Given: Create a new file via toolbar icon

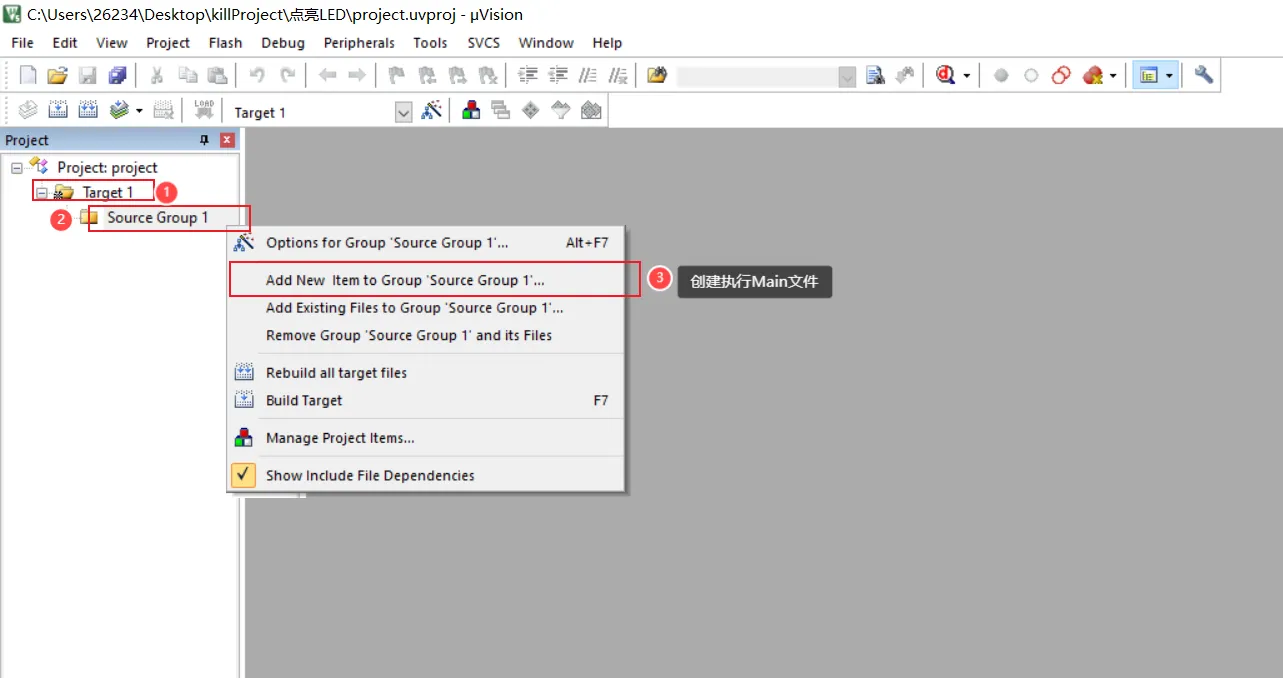Looking at the screenshot, I should point(28,75).
